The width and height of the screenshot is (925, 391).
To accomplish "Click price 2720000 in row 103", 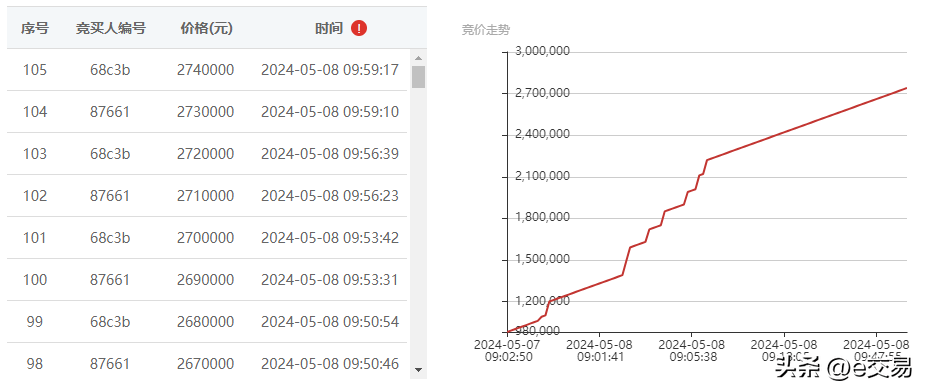I will coord(205,154).
